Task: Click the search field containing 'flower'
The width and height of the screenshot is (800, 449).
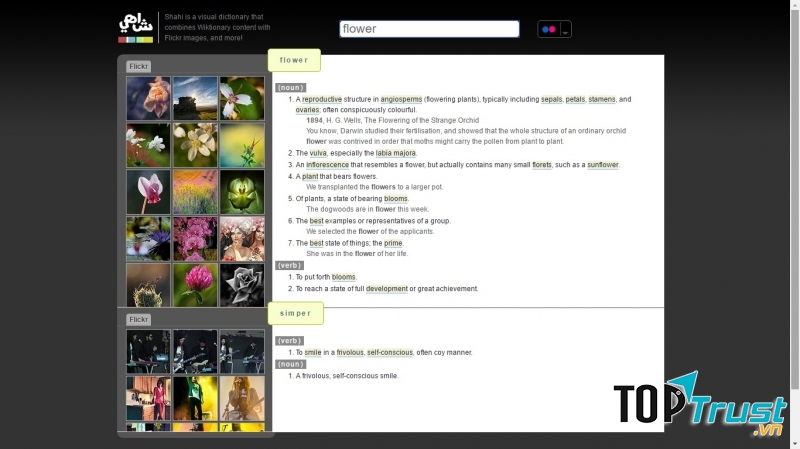Action: [x=429, y=29]
